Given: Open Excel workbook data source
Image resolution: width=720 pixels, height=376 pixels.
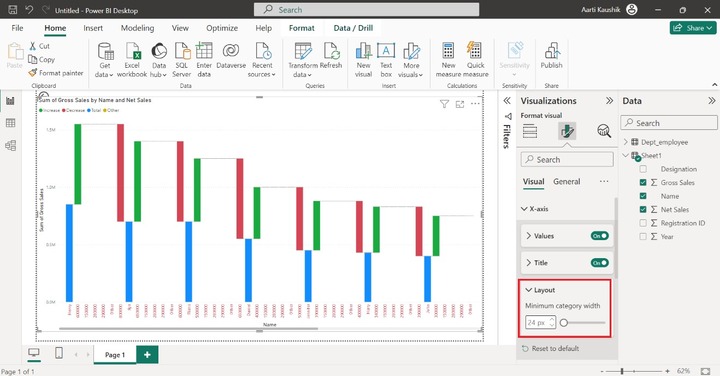Looking at the screenshot, I should pos(132,60).
